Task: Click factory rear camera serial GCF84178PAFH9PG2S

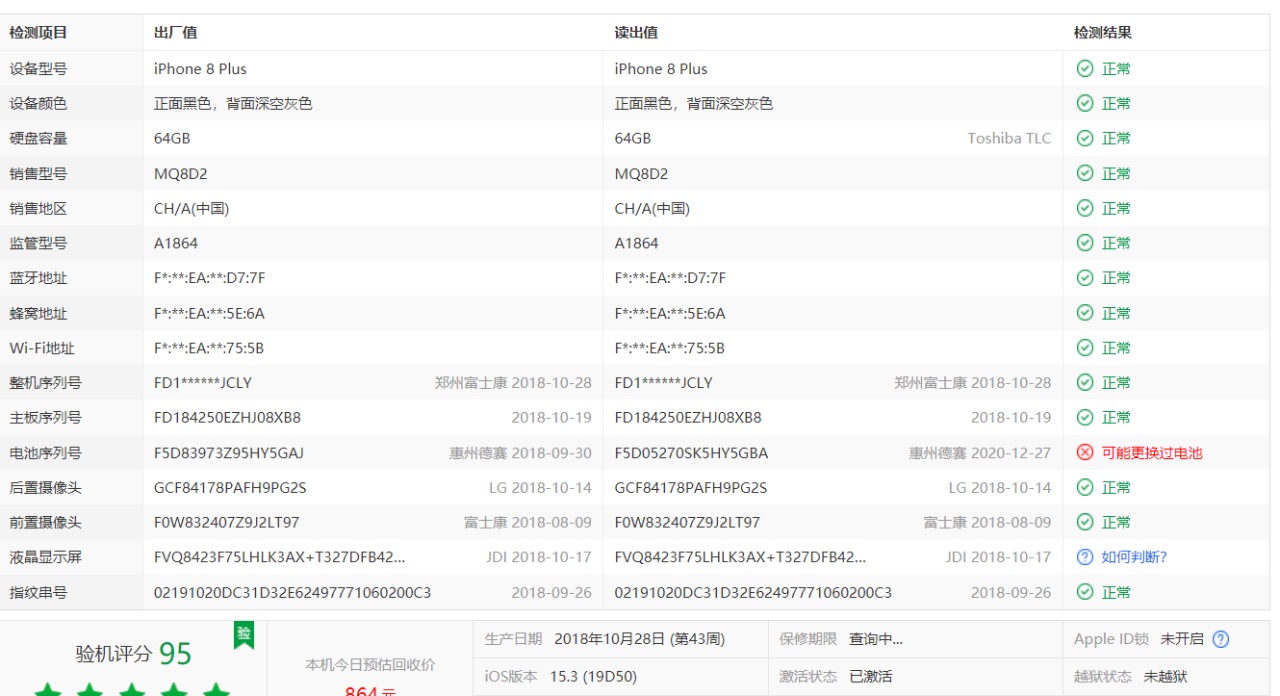Action: [x=230, y=488]
